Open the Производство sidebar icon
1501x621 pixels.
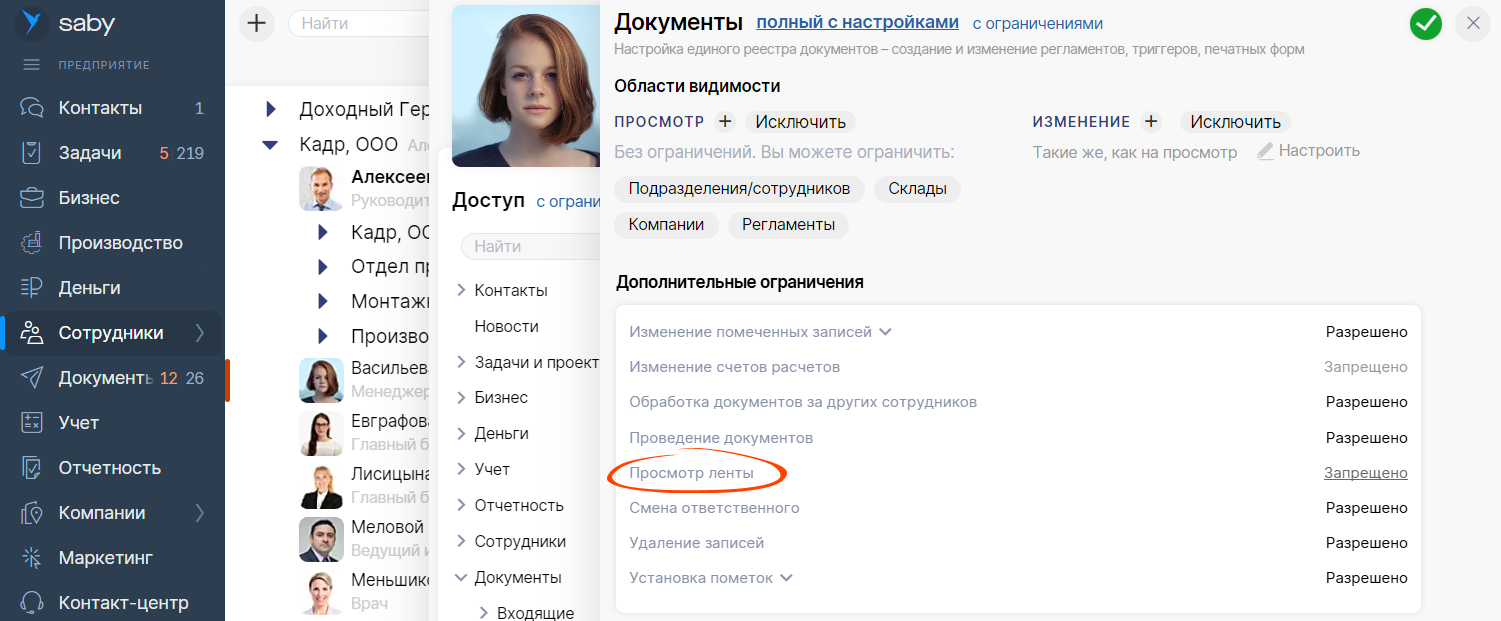pyautogui.click(x=32, y=243)
